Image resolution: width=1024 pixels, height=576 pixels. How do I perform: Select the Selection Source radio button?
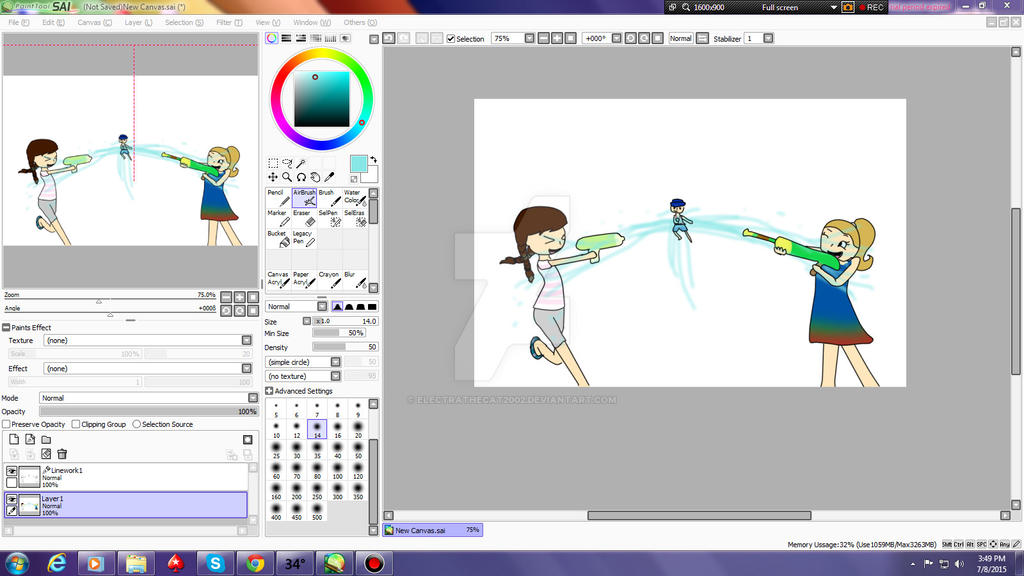click(136, 424)
